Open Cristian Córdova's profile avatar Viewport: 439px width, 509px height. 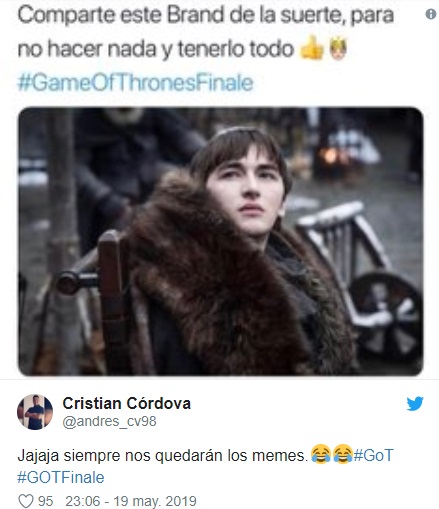pyautogui.click(x=35, y=412)
